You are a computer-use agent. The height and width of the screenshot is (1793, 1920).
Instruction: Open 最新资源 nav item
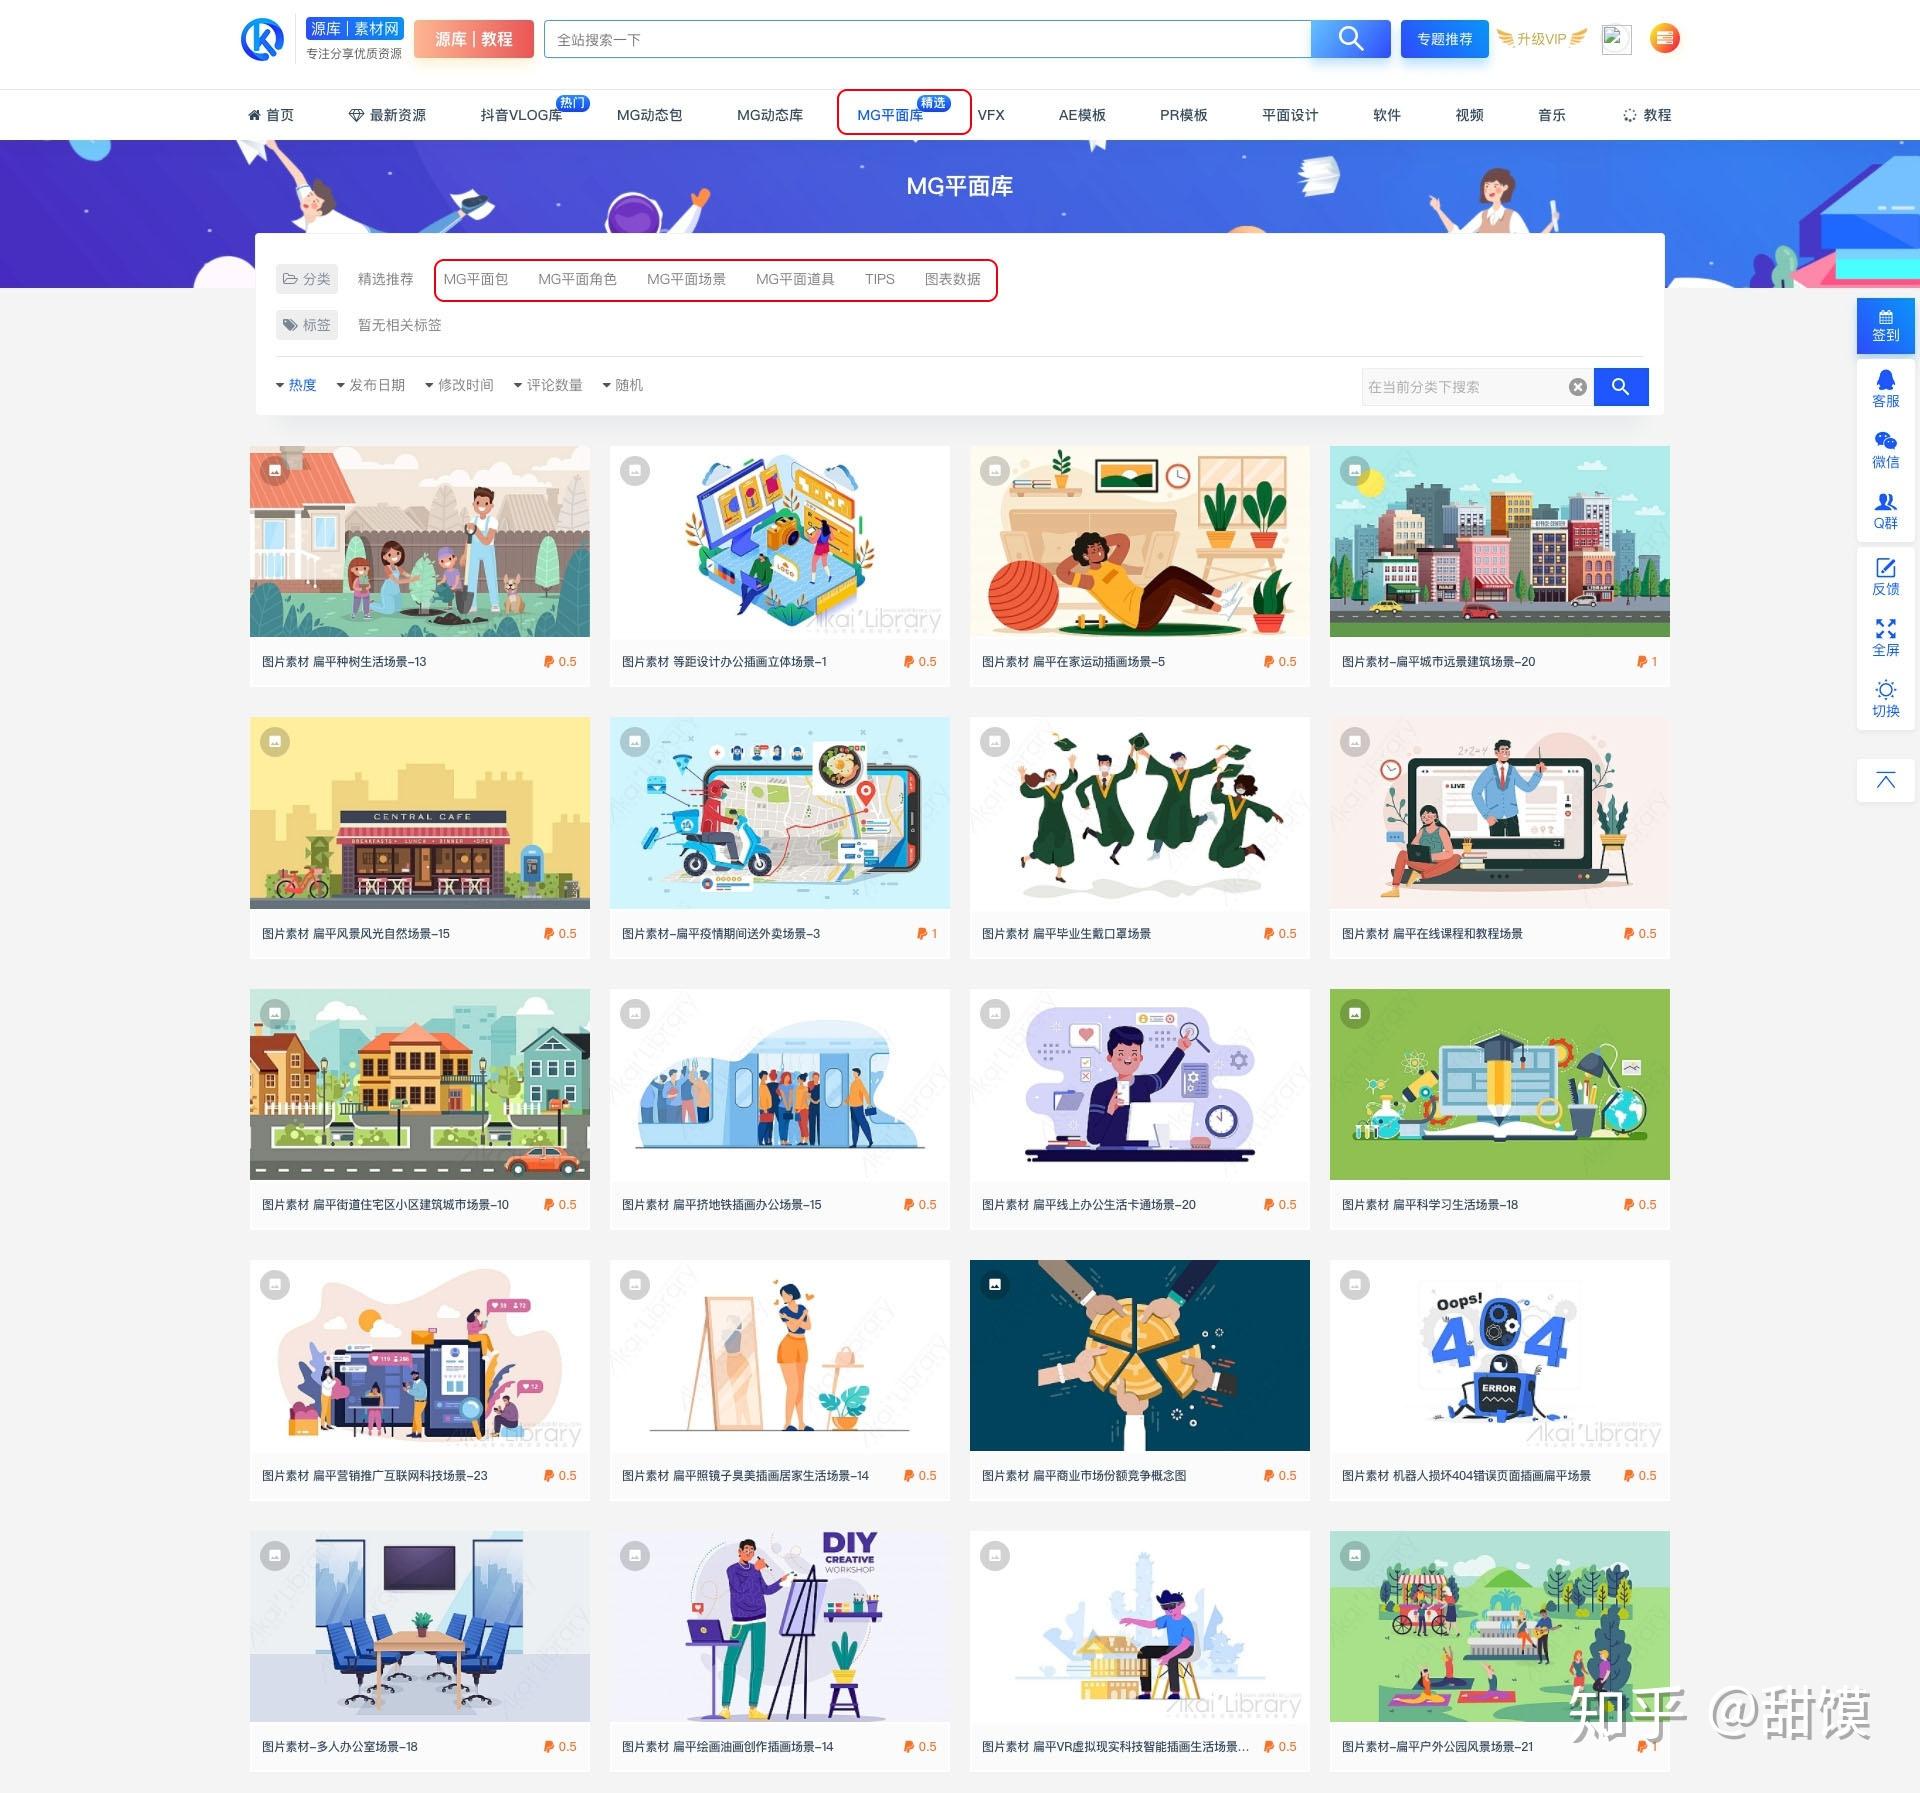coord(387,115)
